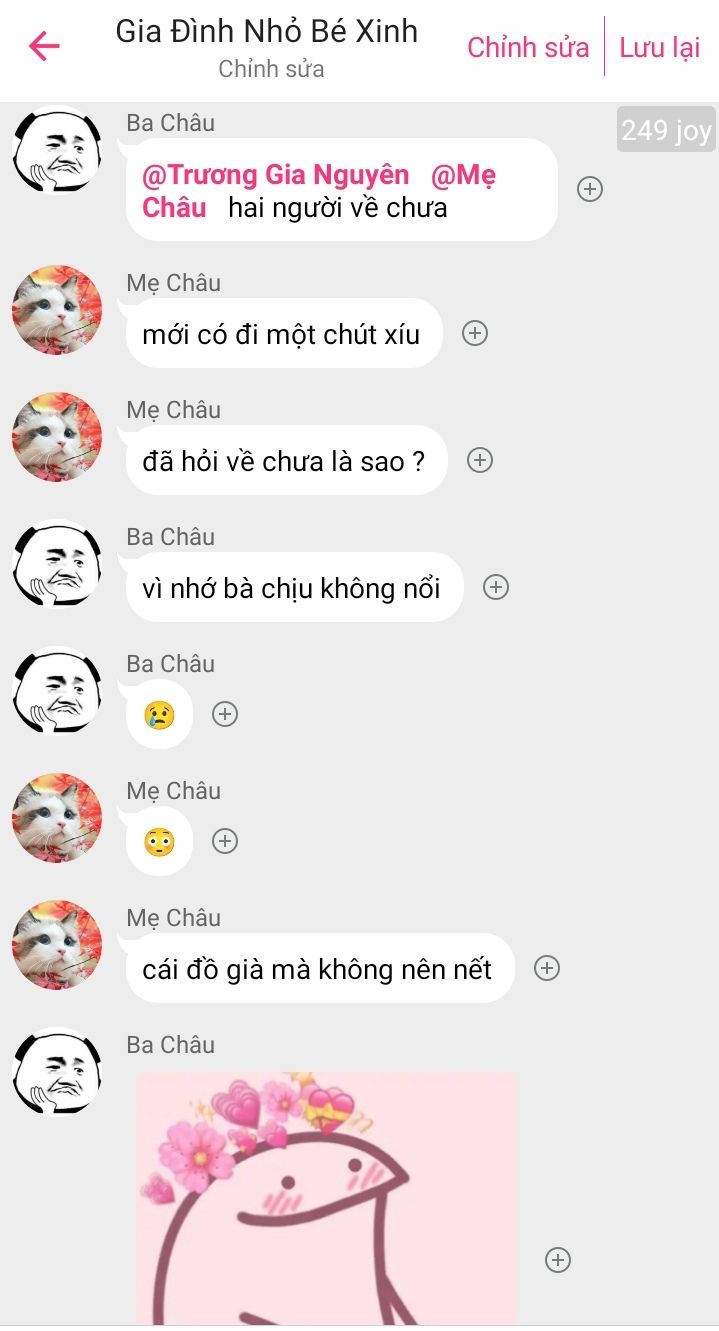This screenshot has height=1331, width=719.
Task: Click plus icon next to "mới có đi một chút xíu"
Action: [x=475, y=333]
